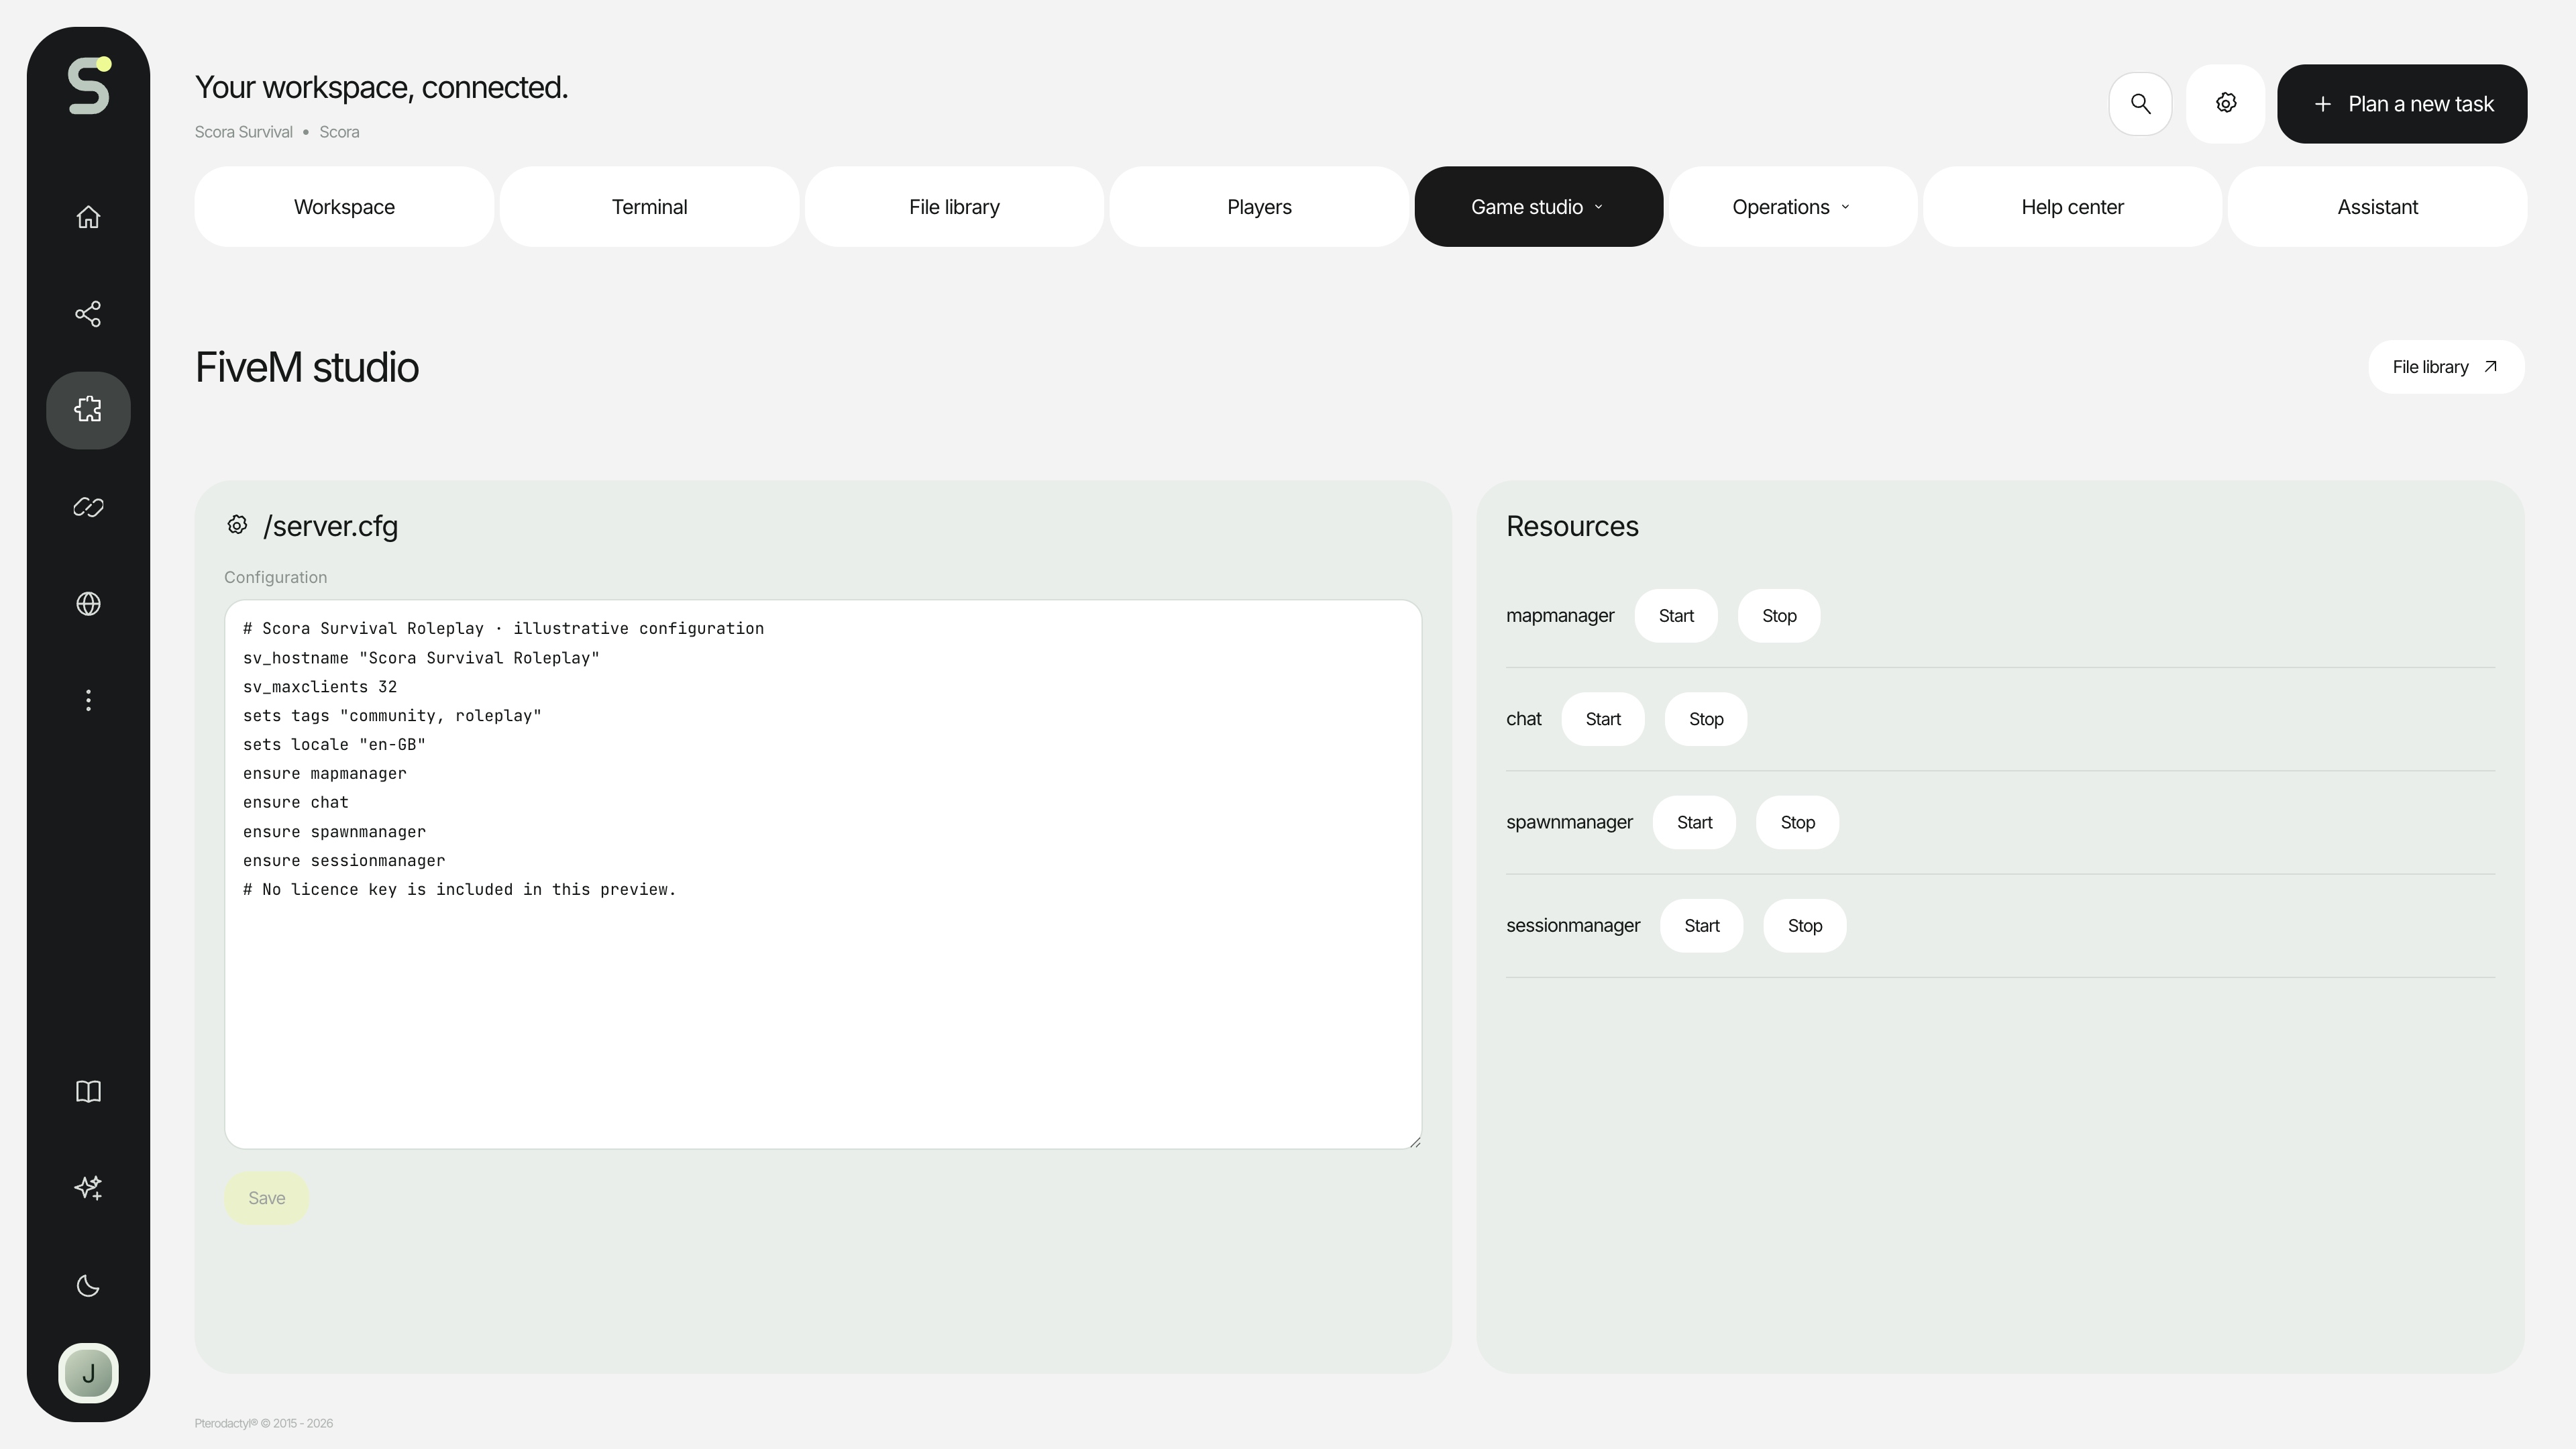Expand the Operations dropdown

point(1792,207)
